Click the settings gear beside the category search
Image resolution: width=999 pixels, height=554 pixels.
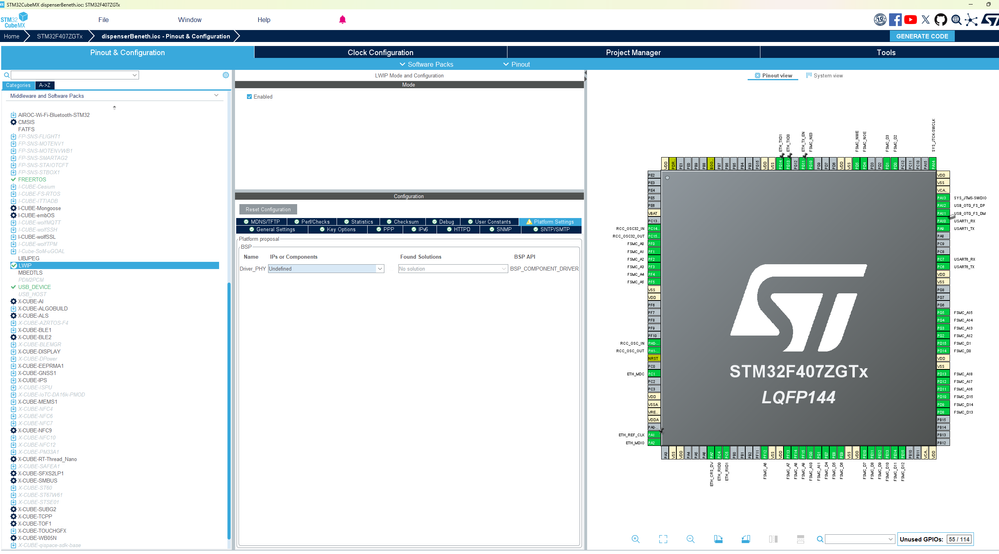226,75
